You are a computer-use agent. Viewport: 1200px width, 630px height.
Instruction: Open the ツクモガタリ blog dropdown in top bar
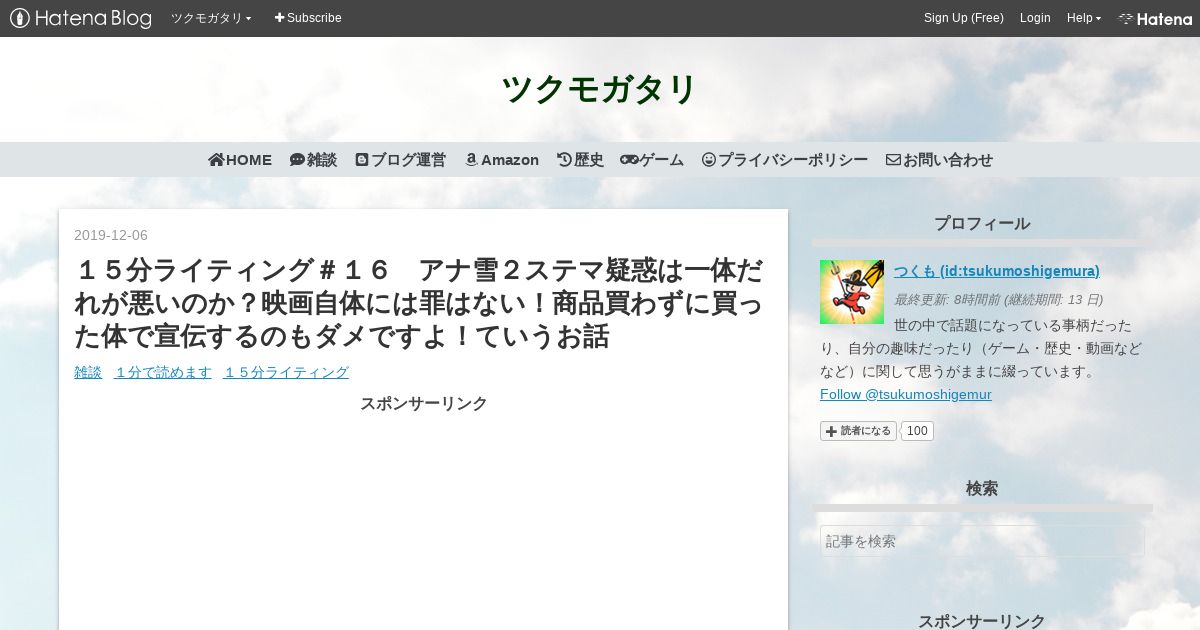click(211, 18)
